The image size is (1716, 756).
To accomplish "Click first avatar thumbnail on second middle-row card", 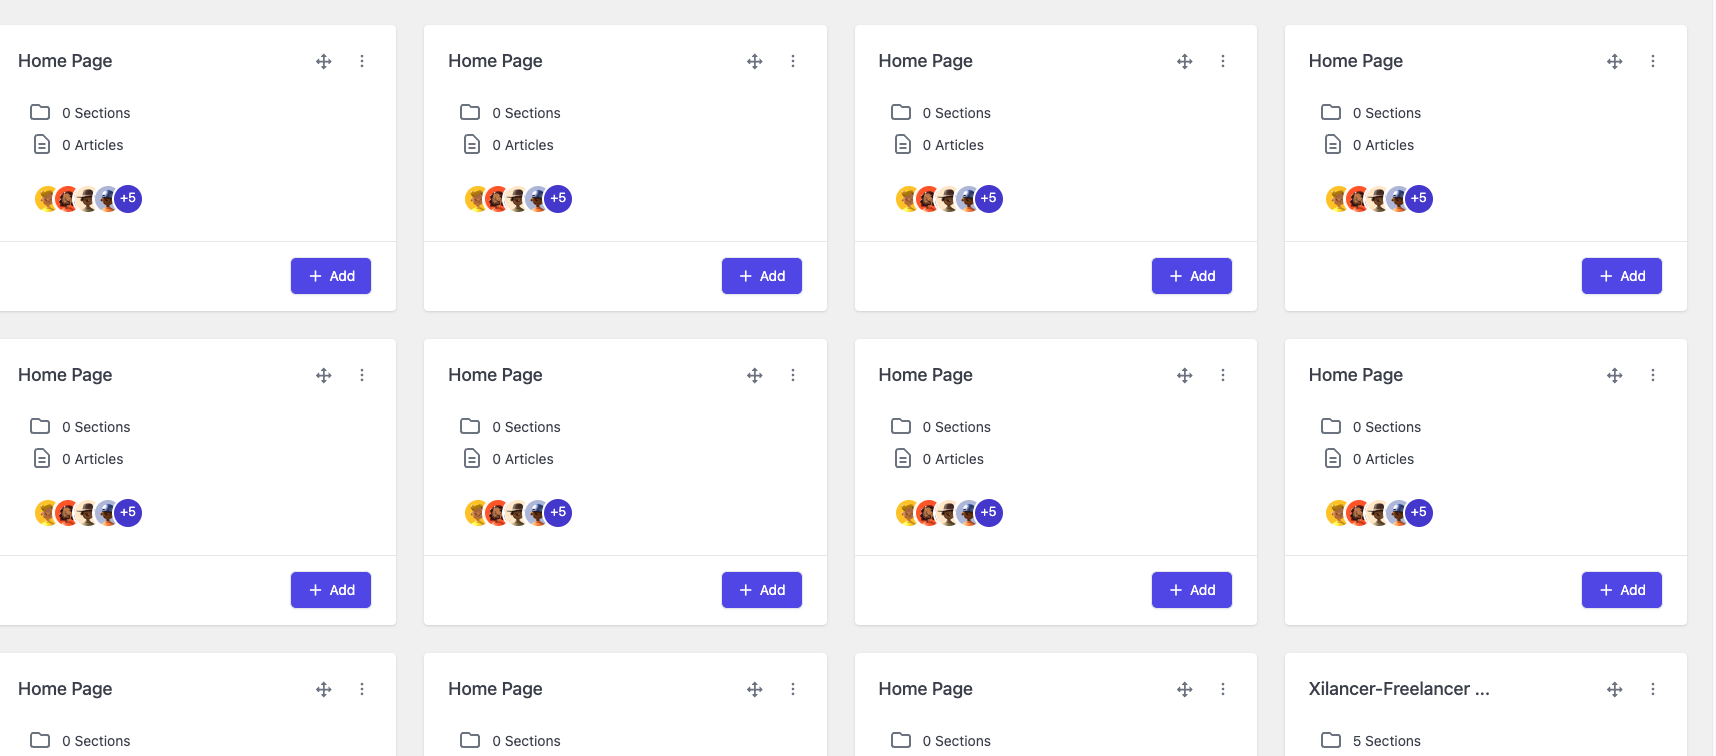I will point(475,512).
